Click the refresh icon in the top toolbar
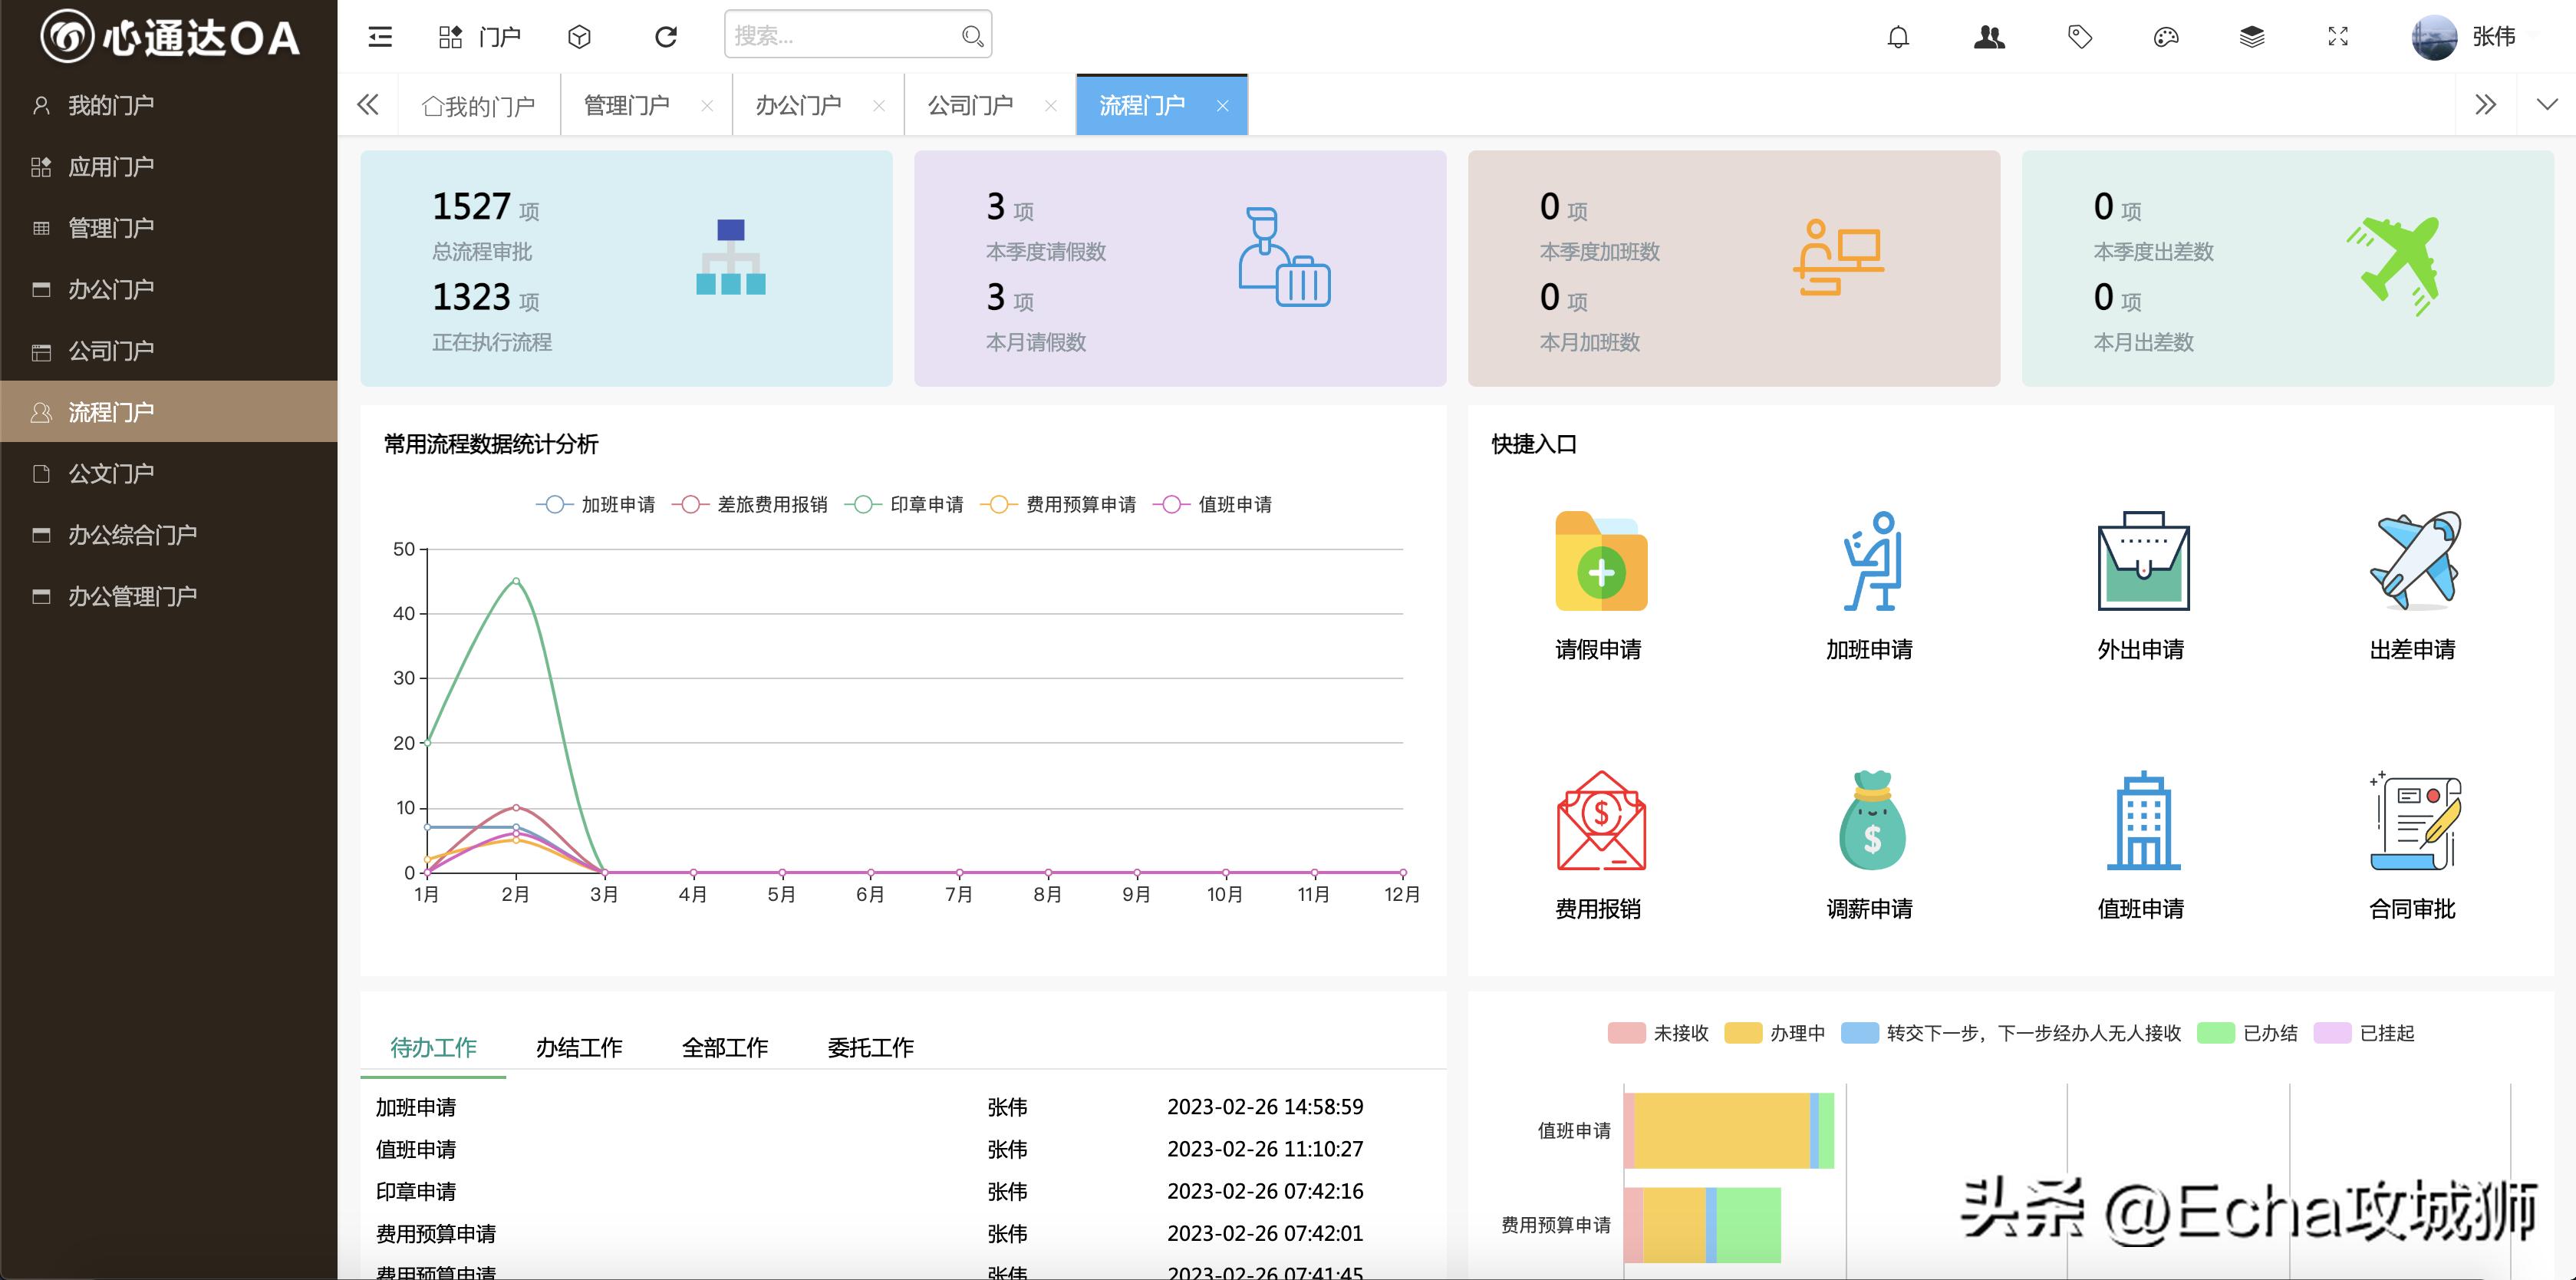The height and width of the screenshot is (1280, 2576). pyautogui.click(x=665, y=36)
